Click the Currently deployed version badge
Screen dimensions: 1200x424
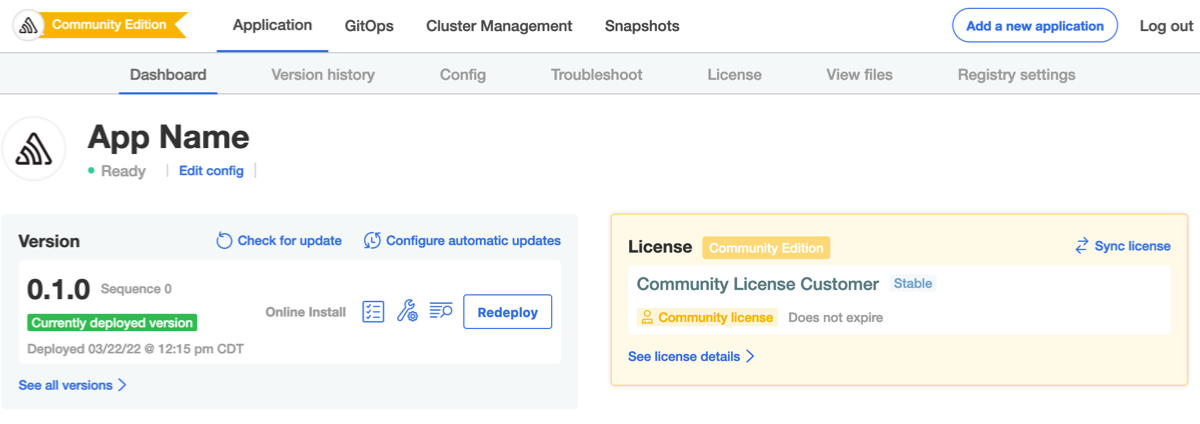(x=112, y=323)
